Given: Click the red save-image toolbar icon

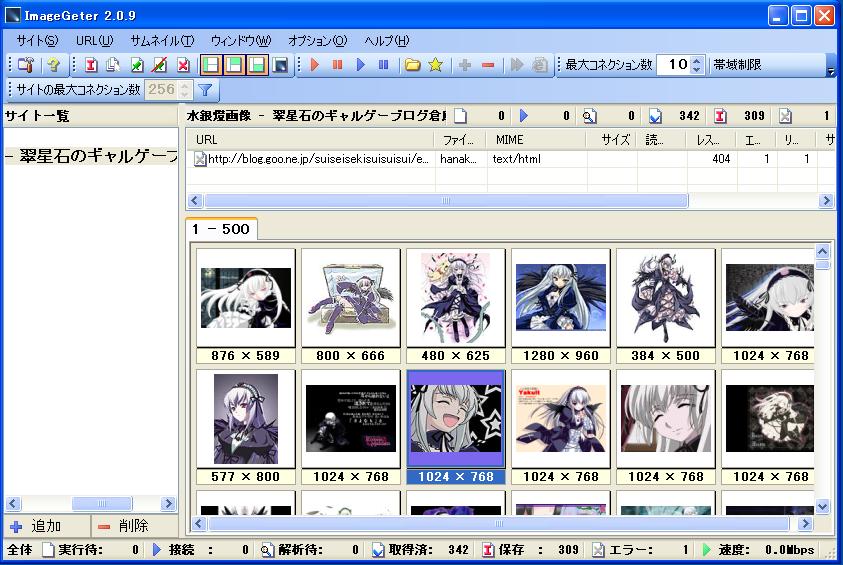Looking at the screenshot, I should 91,65.
